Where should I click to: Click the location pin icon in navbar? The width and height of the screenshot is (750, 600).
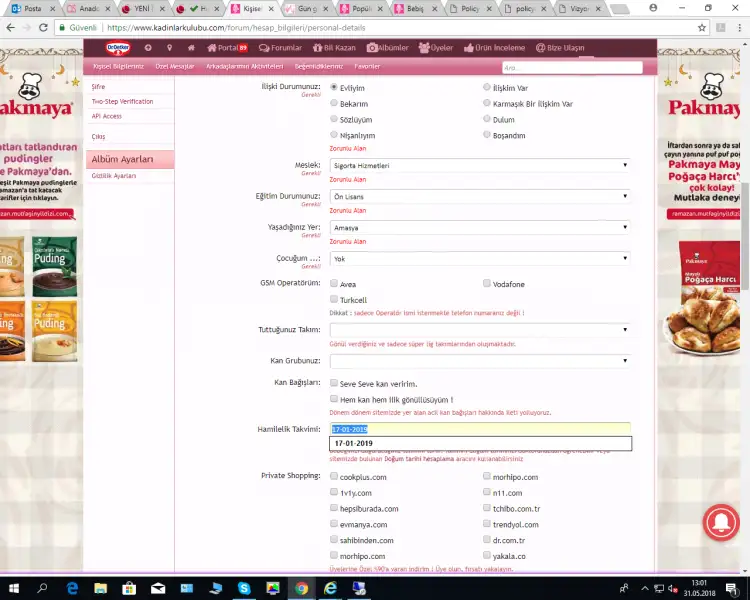point(169,47)
